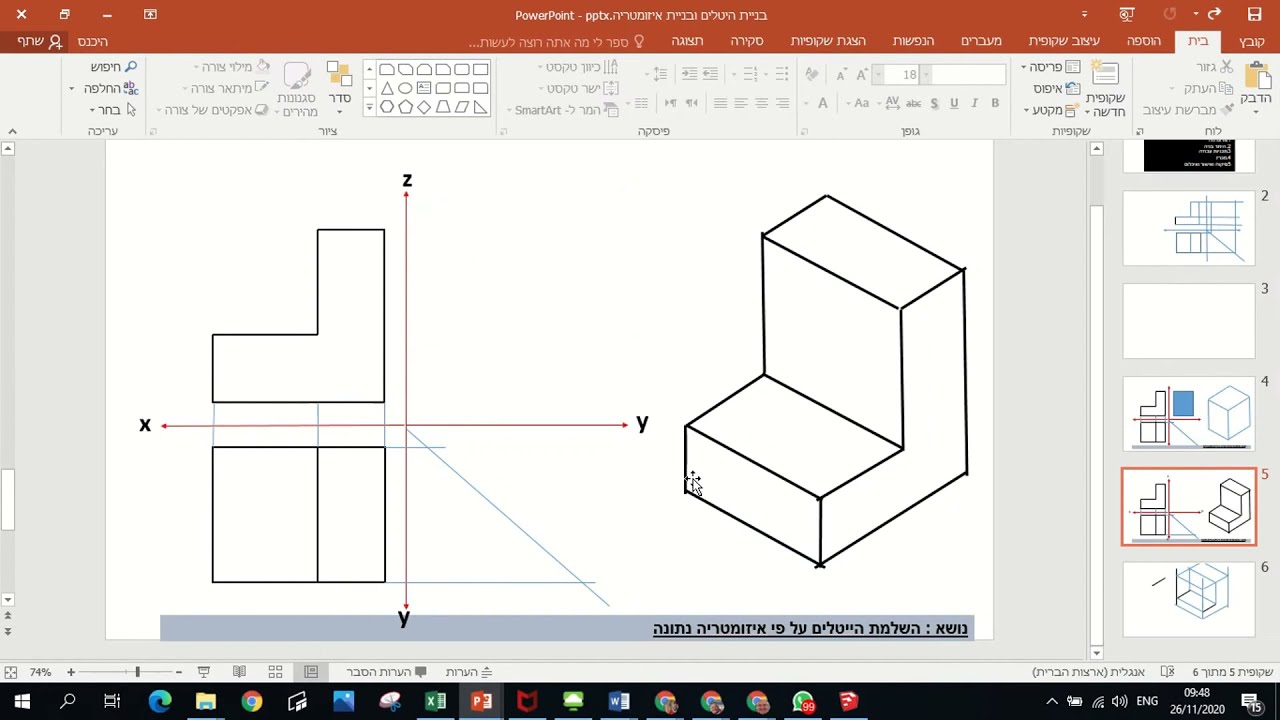Viewport: 1280px width, 720px height.
Task: Toggle Underline formatting button
Action: point(954,103)
